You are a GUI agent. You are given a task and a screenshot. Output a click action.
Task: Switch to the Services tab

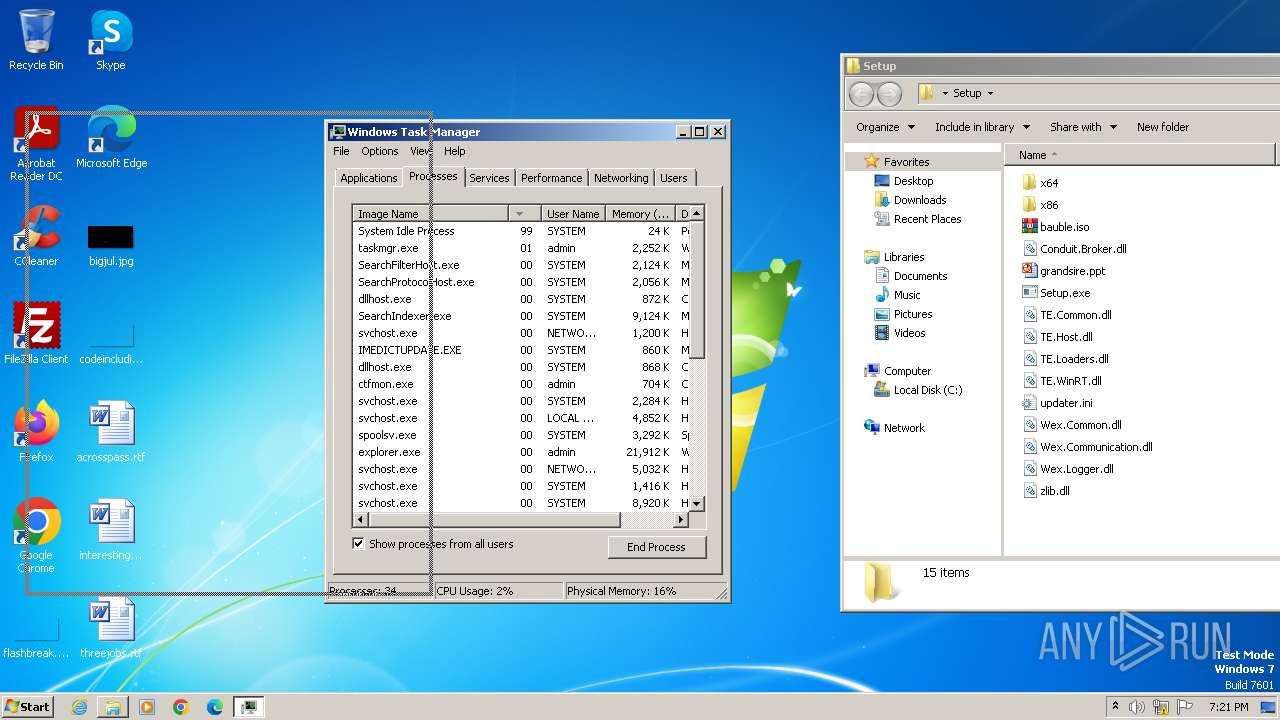(489, 178)
